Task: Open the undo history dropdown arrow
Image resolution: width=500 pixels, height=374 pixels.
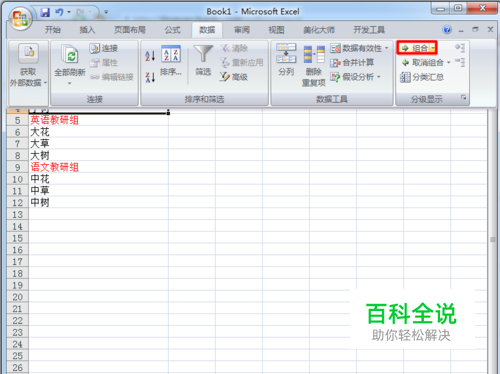Action: click(69, 13)
